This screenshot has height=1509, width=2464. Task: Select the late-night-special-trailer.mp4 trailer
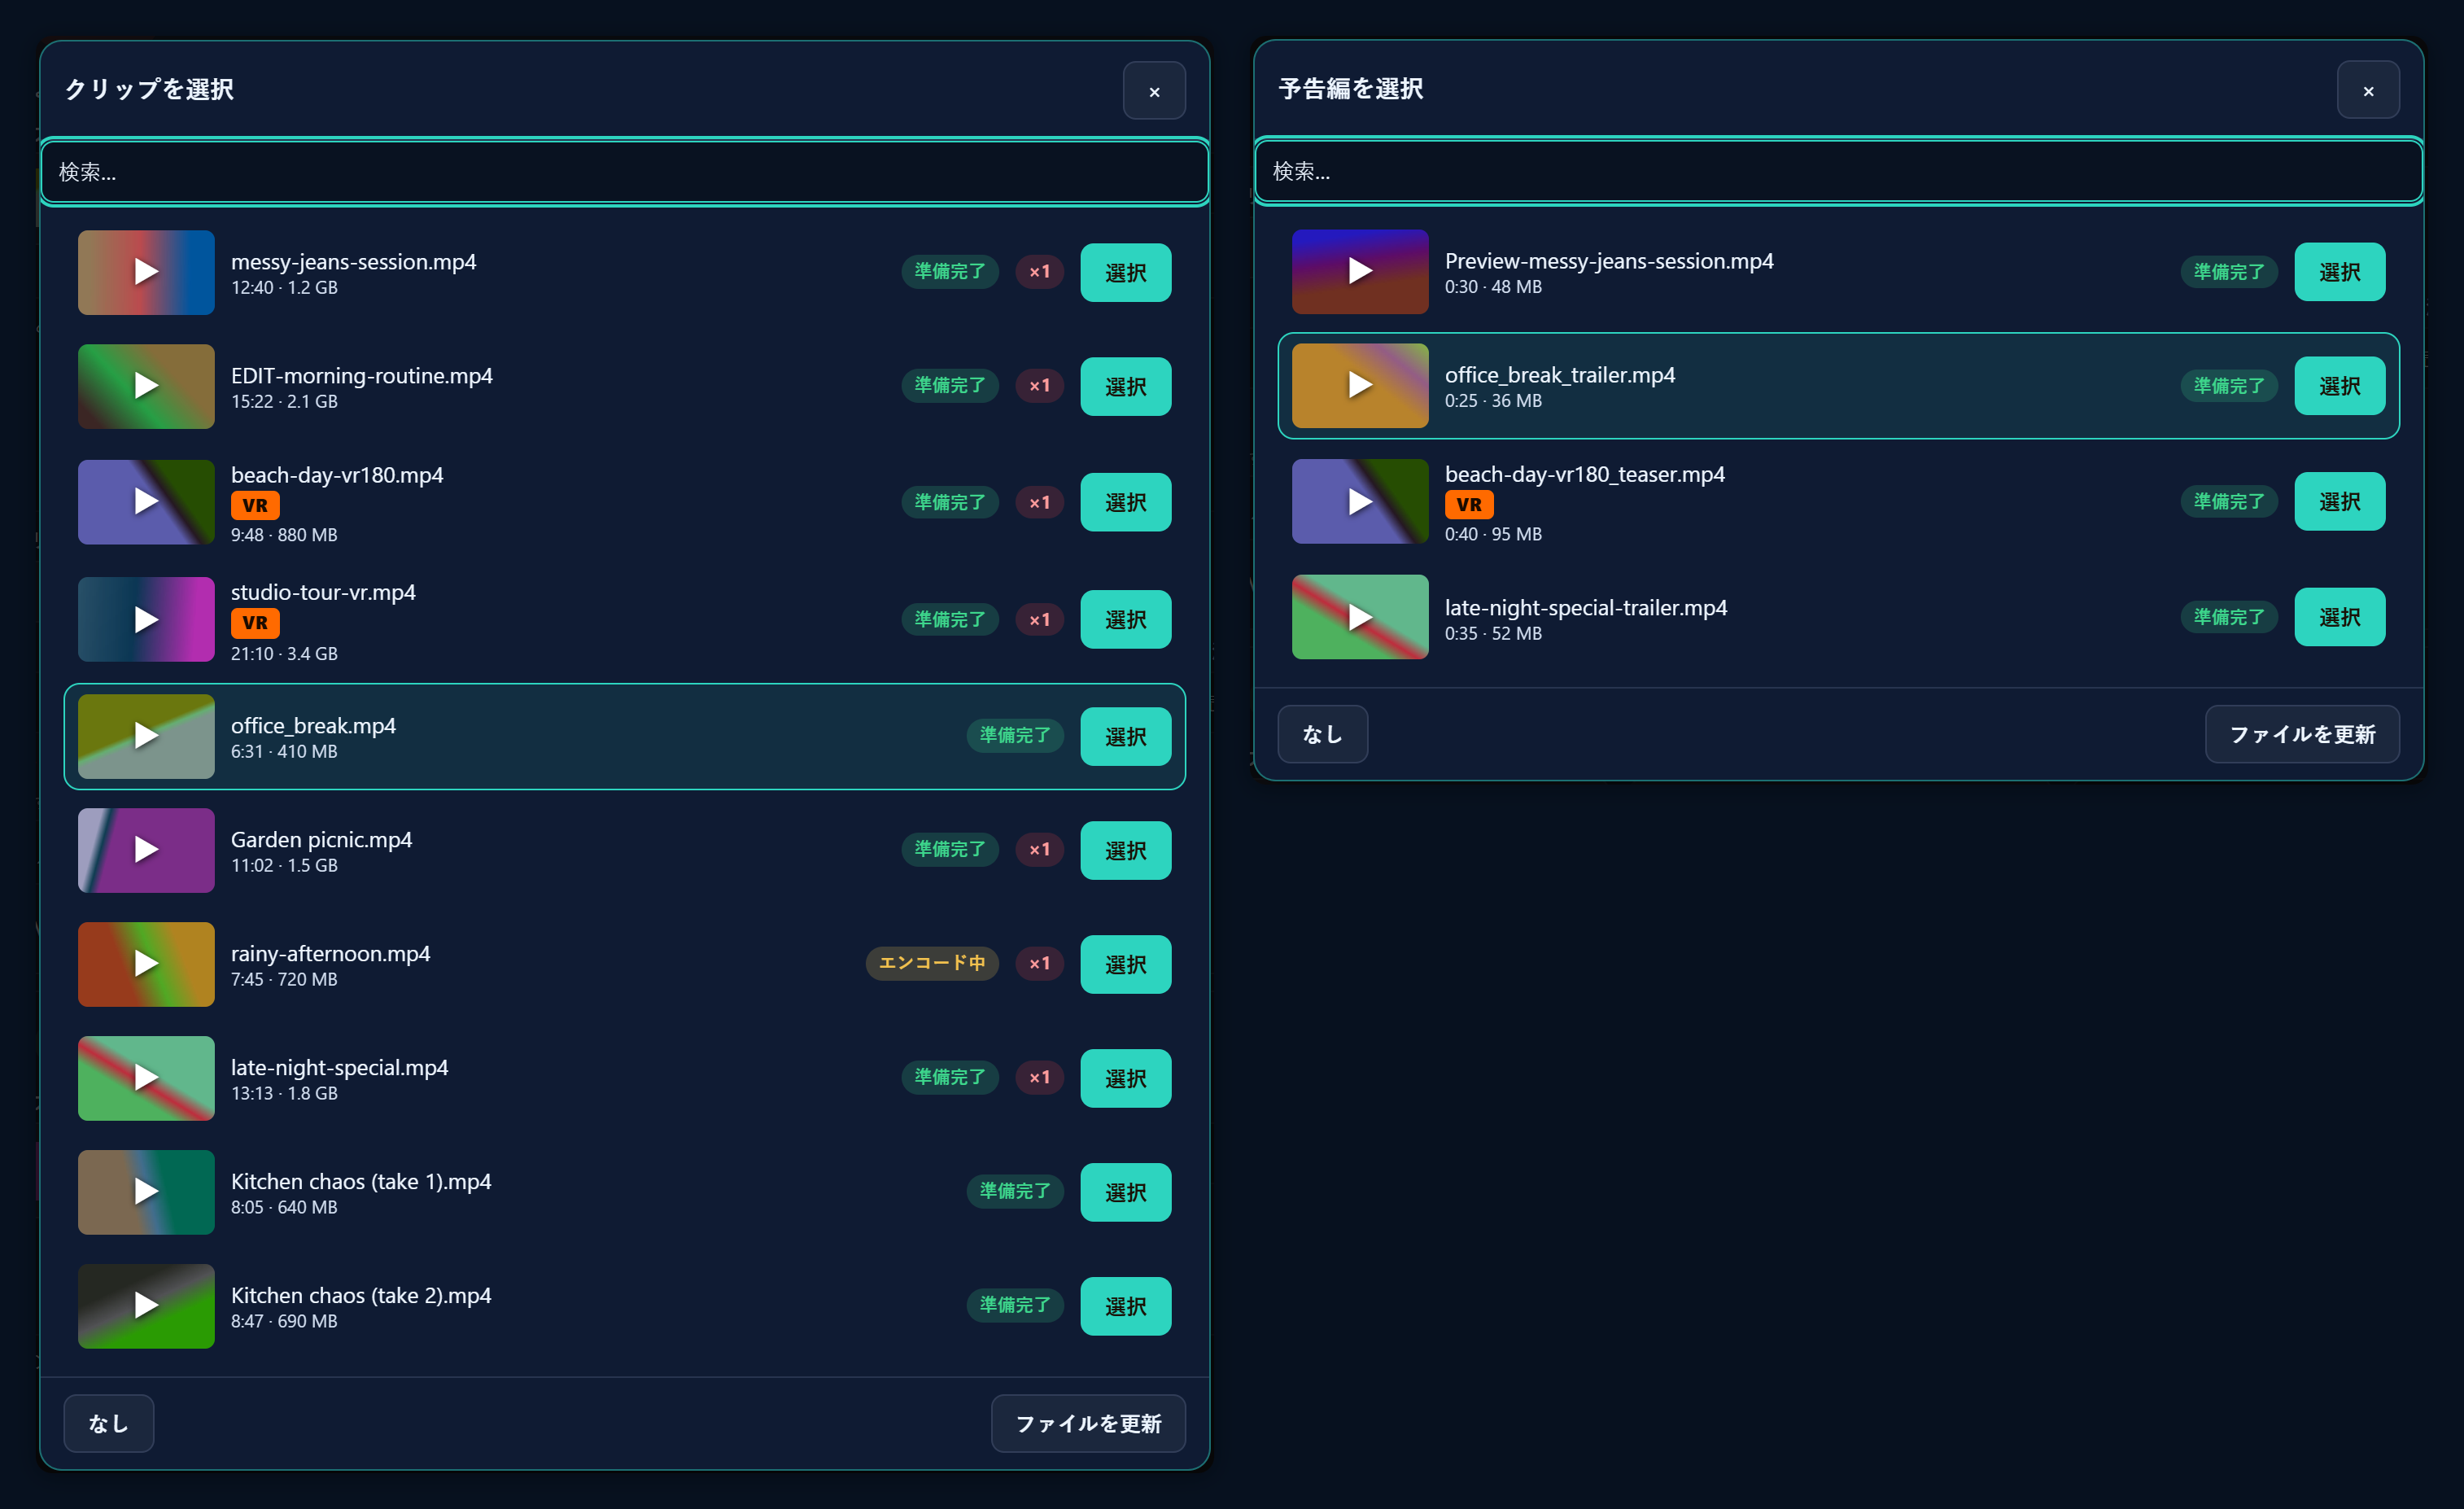pos(2339,617)
